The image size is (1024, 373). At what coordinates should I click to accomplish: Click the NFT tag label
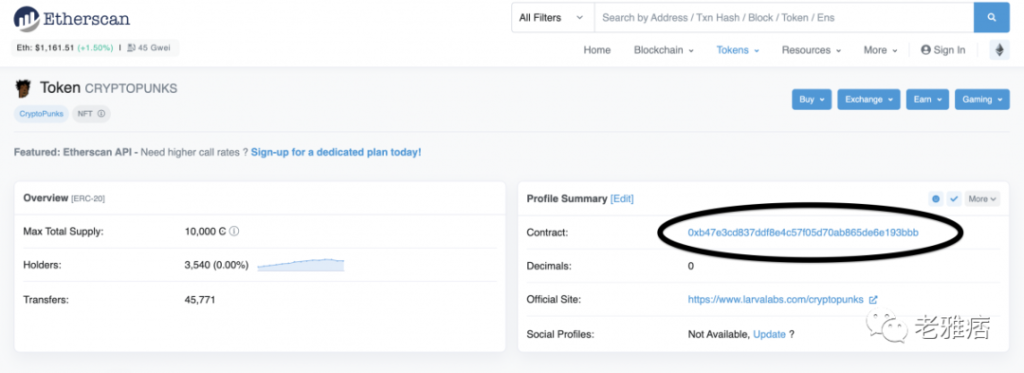coord(84,114)
